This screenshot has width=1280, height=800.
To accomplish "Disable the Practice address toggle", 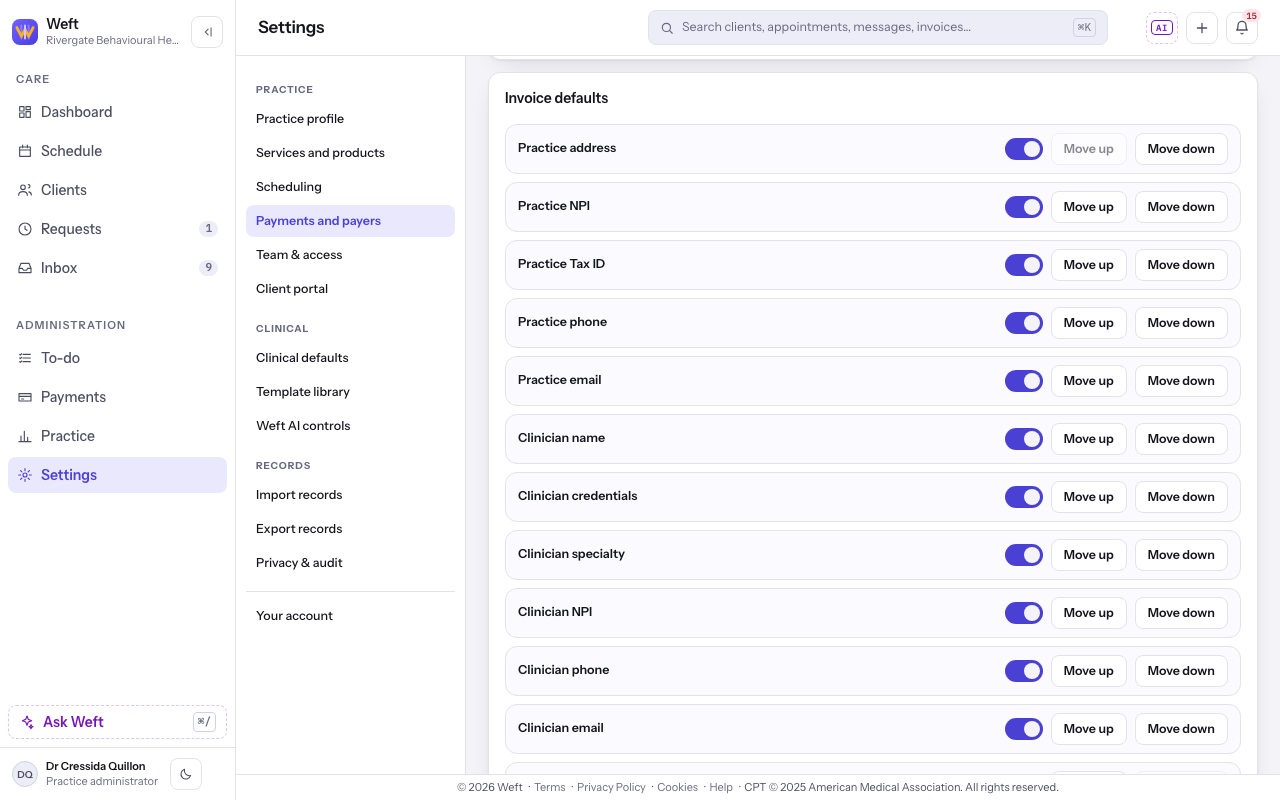I will 1024,149.
